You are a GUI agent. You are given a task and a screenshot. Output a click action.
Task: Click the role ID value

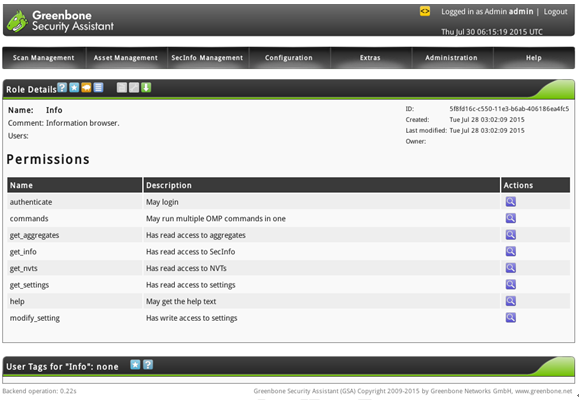coord(509,109)
